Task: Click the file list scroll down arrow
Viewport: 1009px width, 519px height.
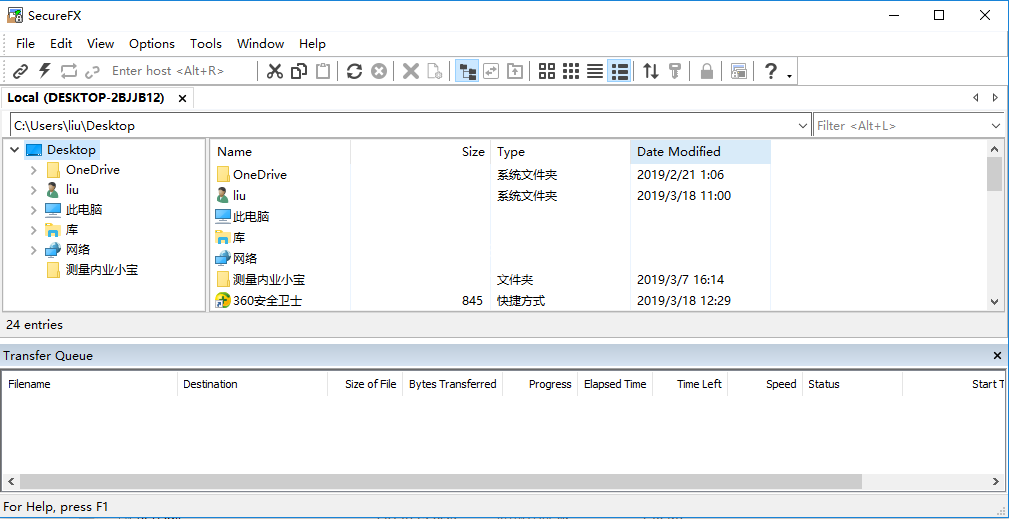Action: point(995,302)
